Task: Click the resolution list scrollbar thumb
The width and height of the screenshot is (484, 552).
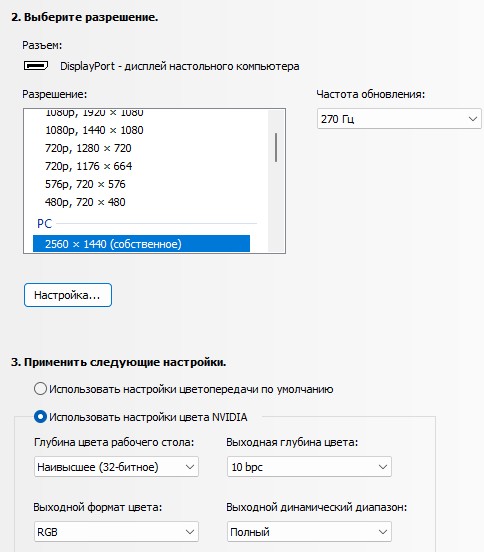Action: point(276,148)
